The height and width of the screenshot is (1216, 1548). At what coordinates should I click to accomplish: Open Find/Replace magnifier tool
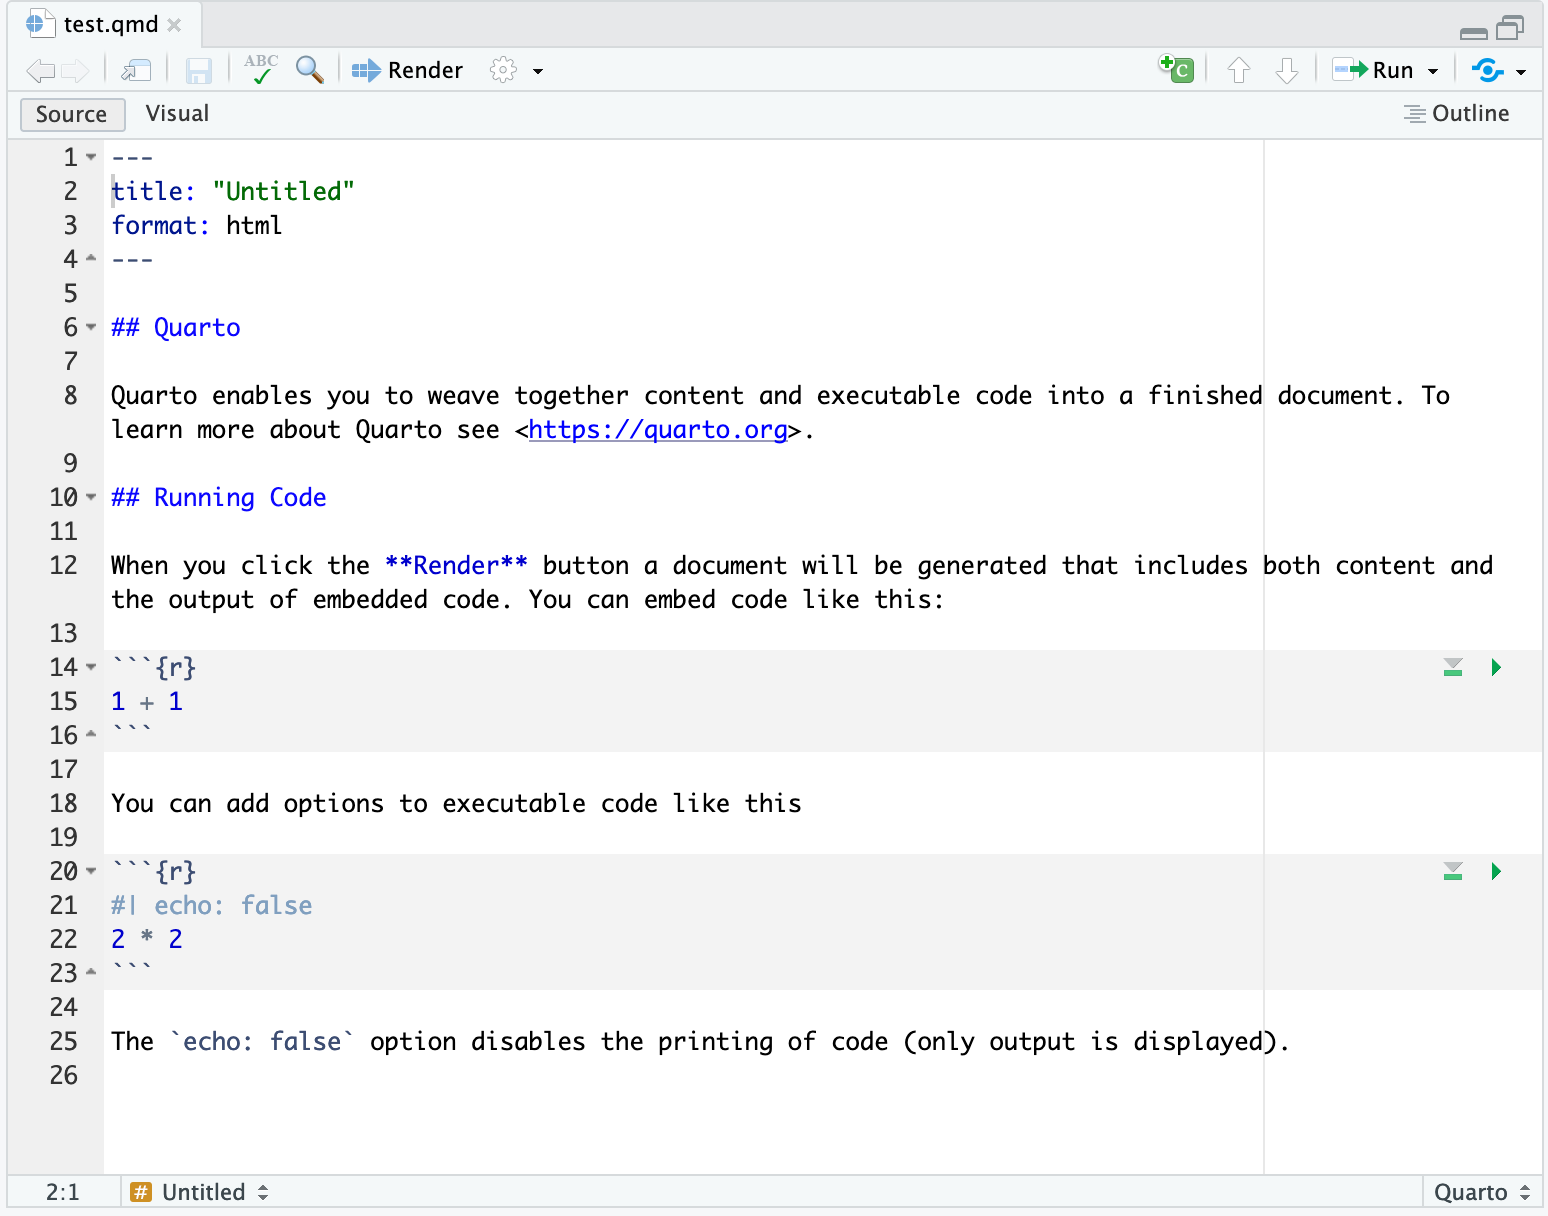310,69
